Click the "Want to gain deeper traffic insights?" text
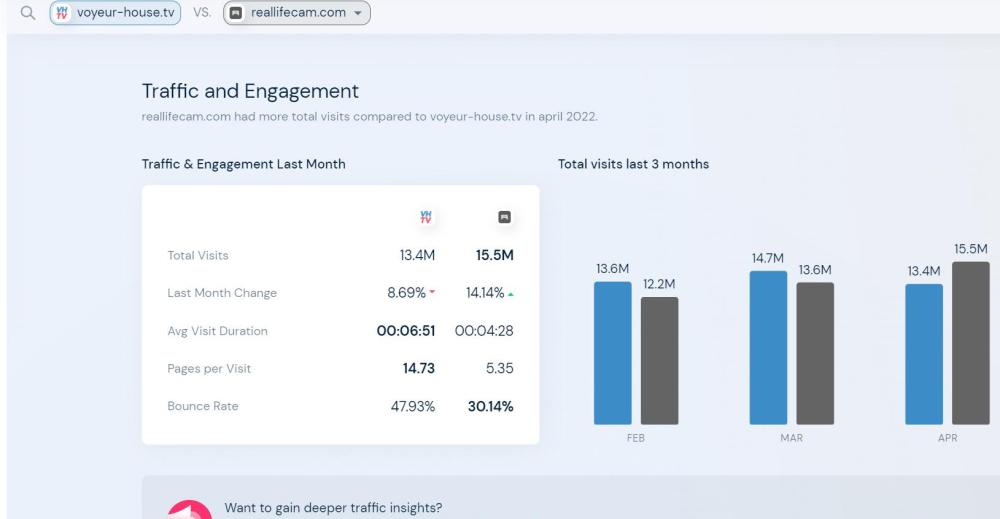Image resolution: width=1000 pixels, height=519 pixels. 332,508
